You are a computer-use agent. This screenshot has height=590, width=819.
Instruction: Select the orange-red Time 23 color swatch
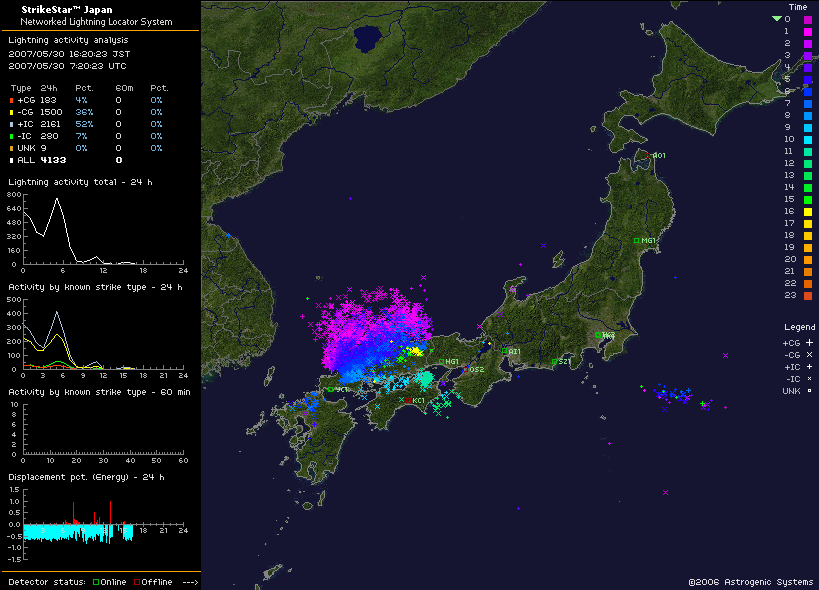coord(808,295)
